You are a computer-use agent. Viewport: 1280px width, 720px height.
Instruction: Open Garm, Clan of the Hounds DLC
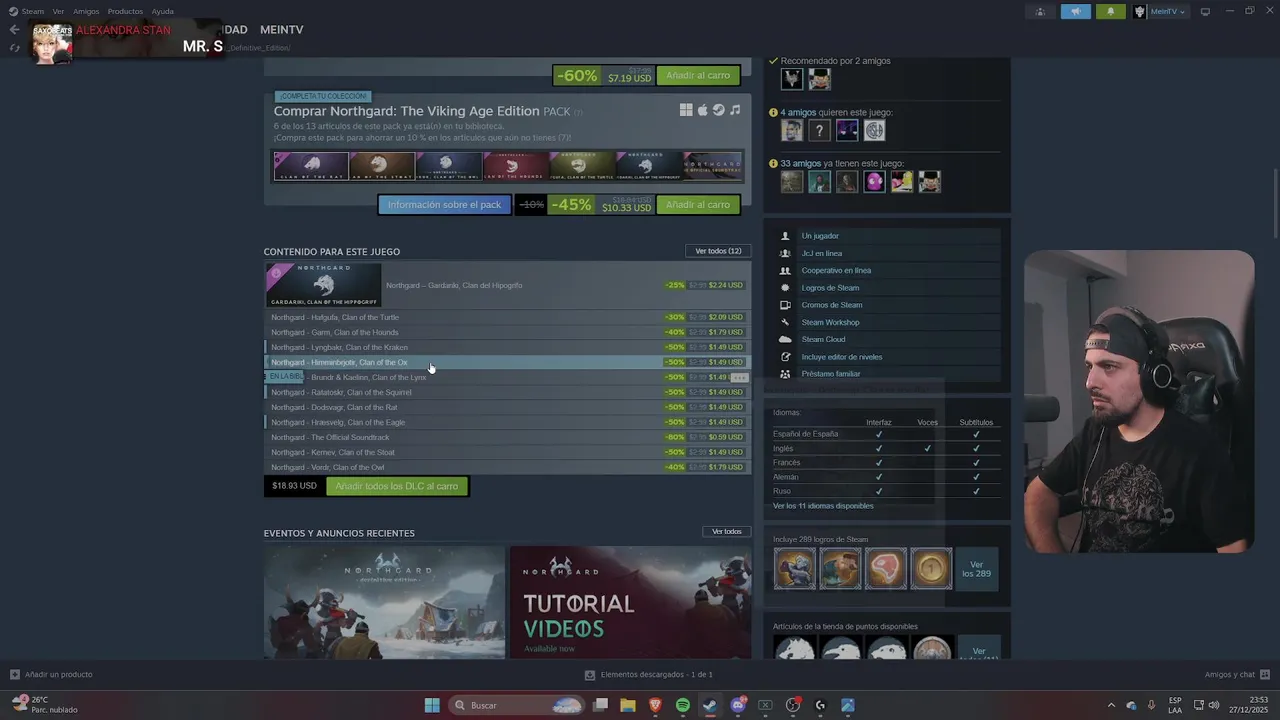507,332
